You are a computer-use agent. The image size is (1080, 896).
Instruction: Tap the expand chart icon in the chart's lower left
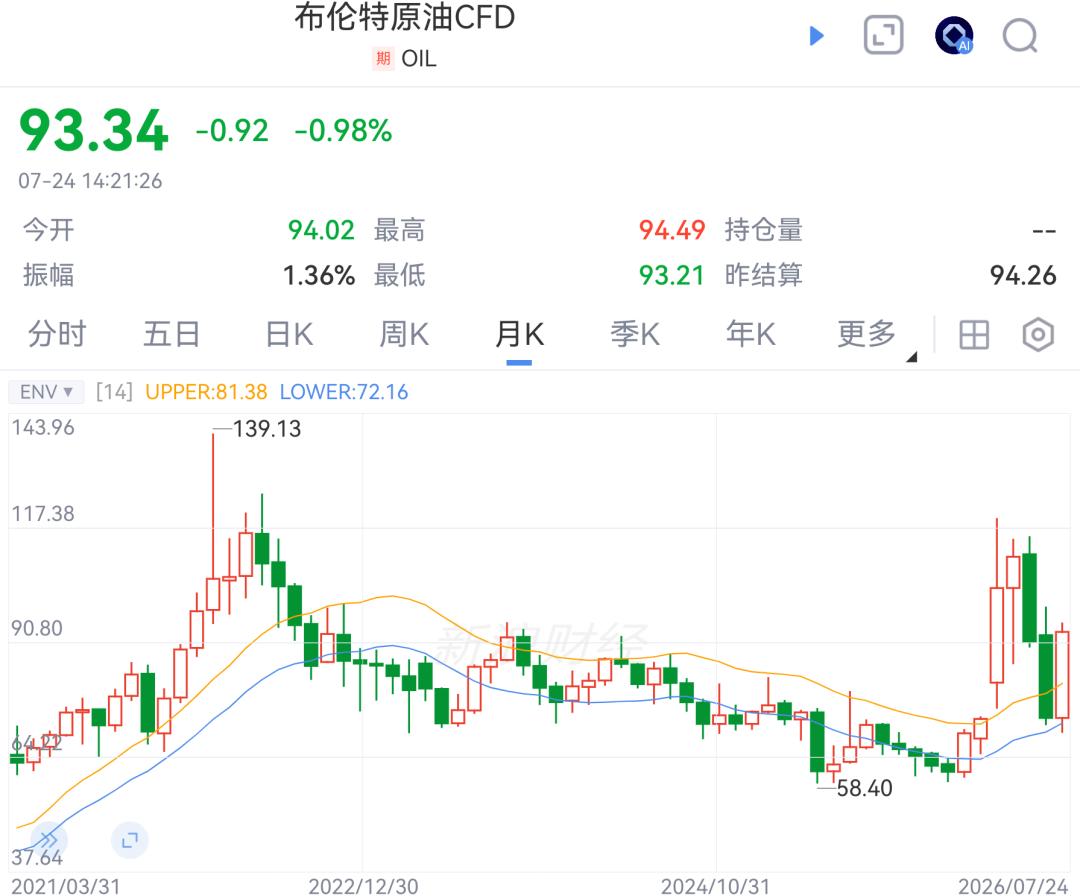pyautogui.click(x=129, y=840)
